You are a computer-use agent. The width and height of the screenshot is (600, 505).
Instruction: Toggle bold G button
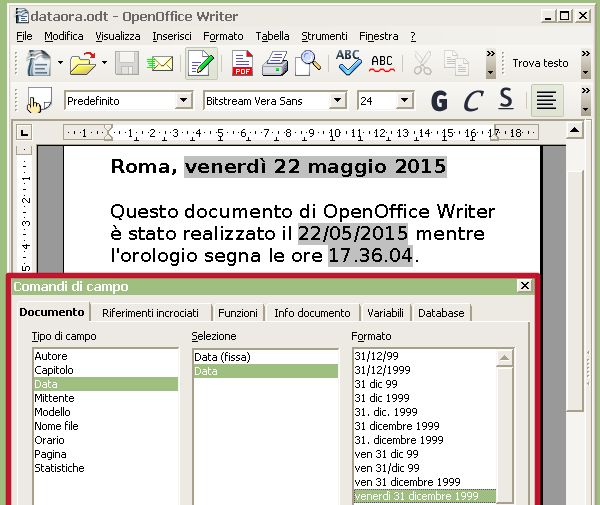439,101
